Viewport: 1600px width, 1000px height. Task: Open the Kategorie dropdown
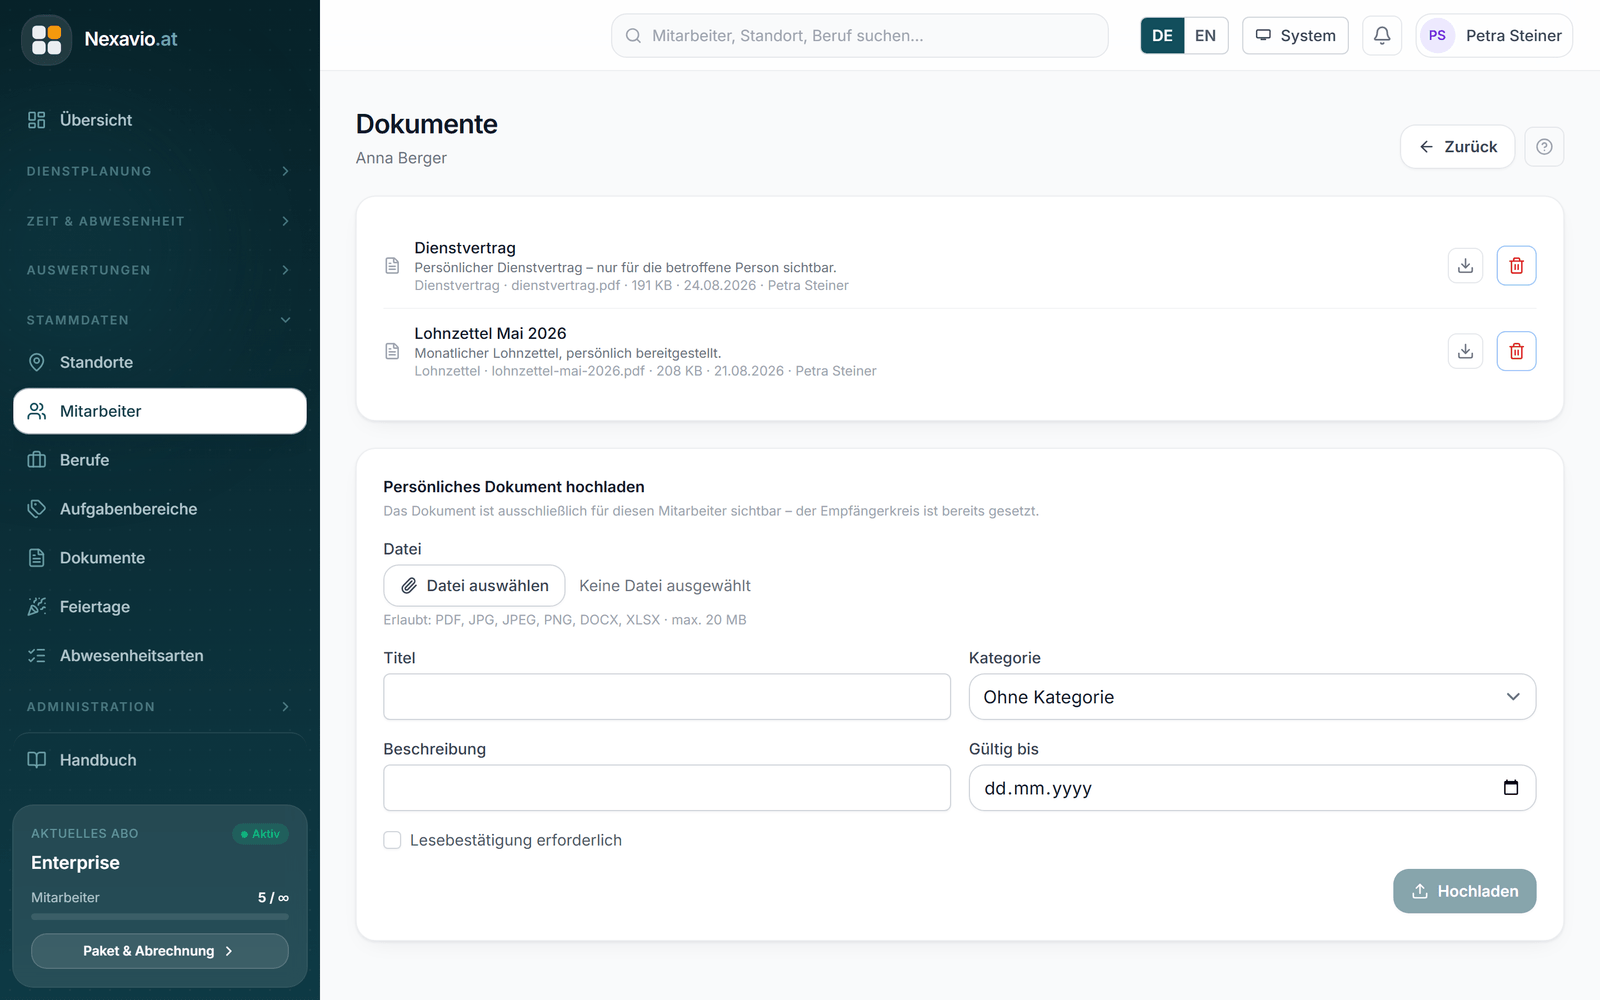point(1252,697)
